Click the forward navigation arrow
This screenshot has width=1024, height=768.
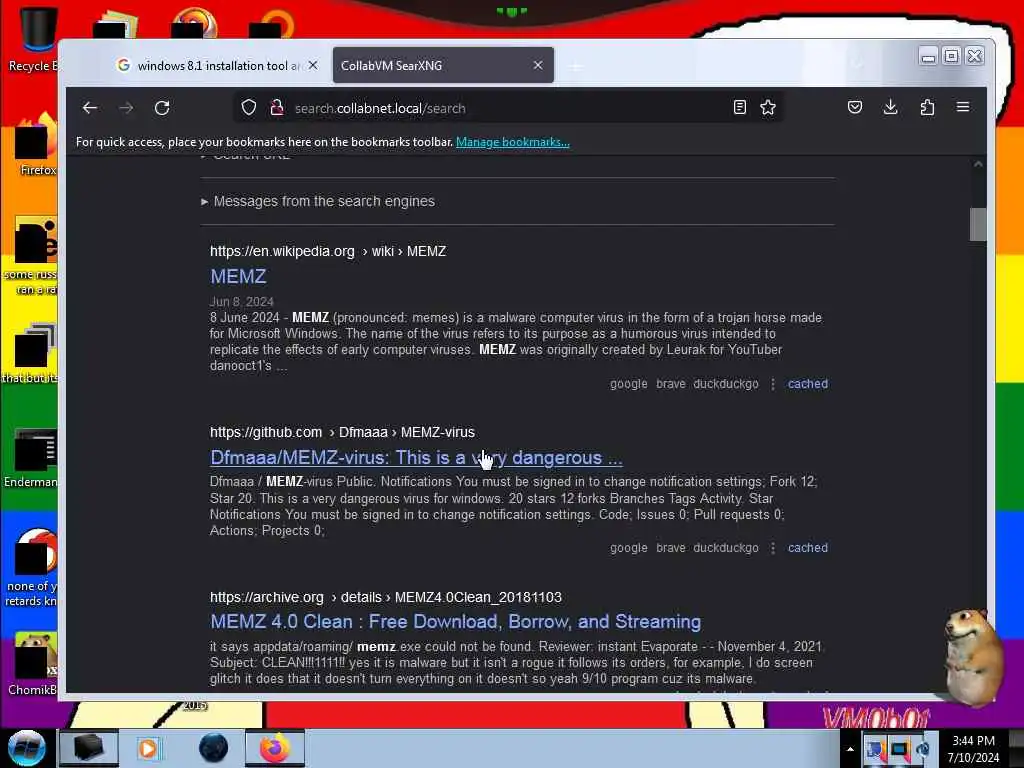coord(126,108)
